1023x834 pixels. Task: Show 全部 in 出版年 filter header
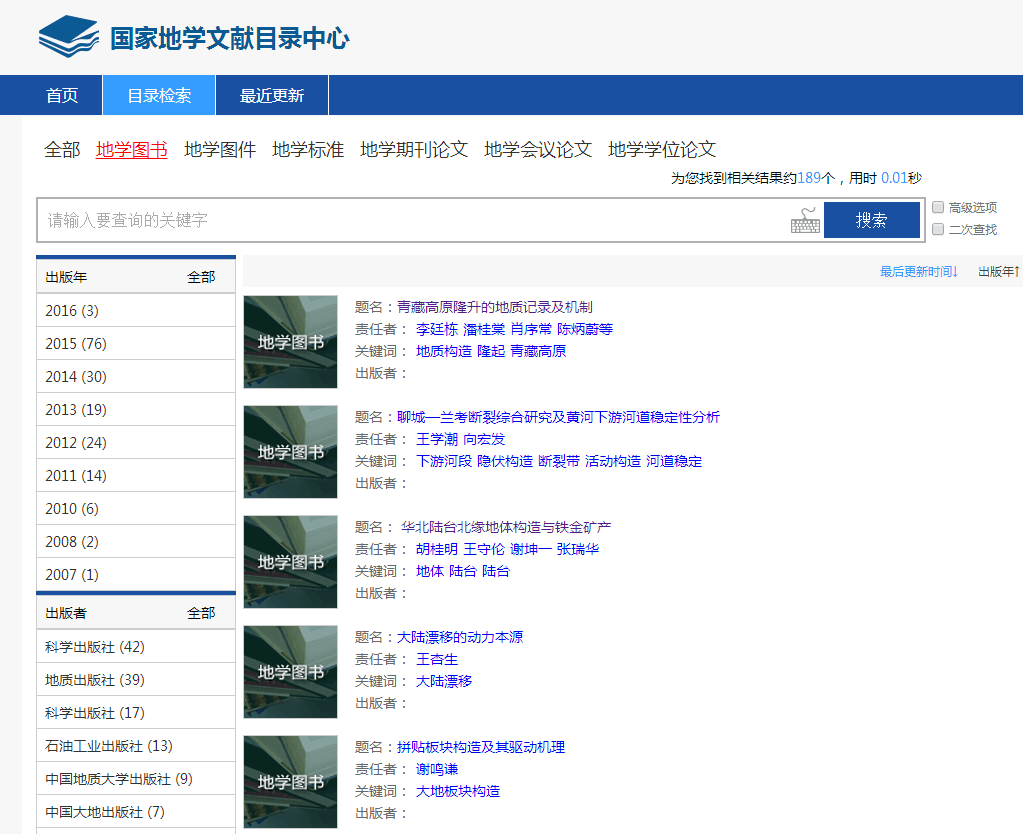(x=201, y=277)
